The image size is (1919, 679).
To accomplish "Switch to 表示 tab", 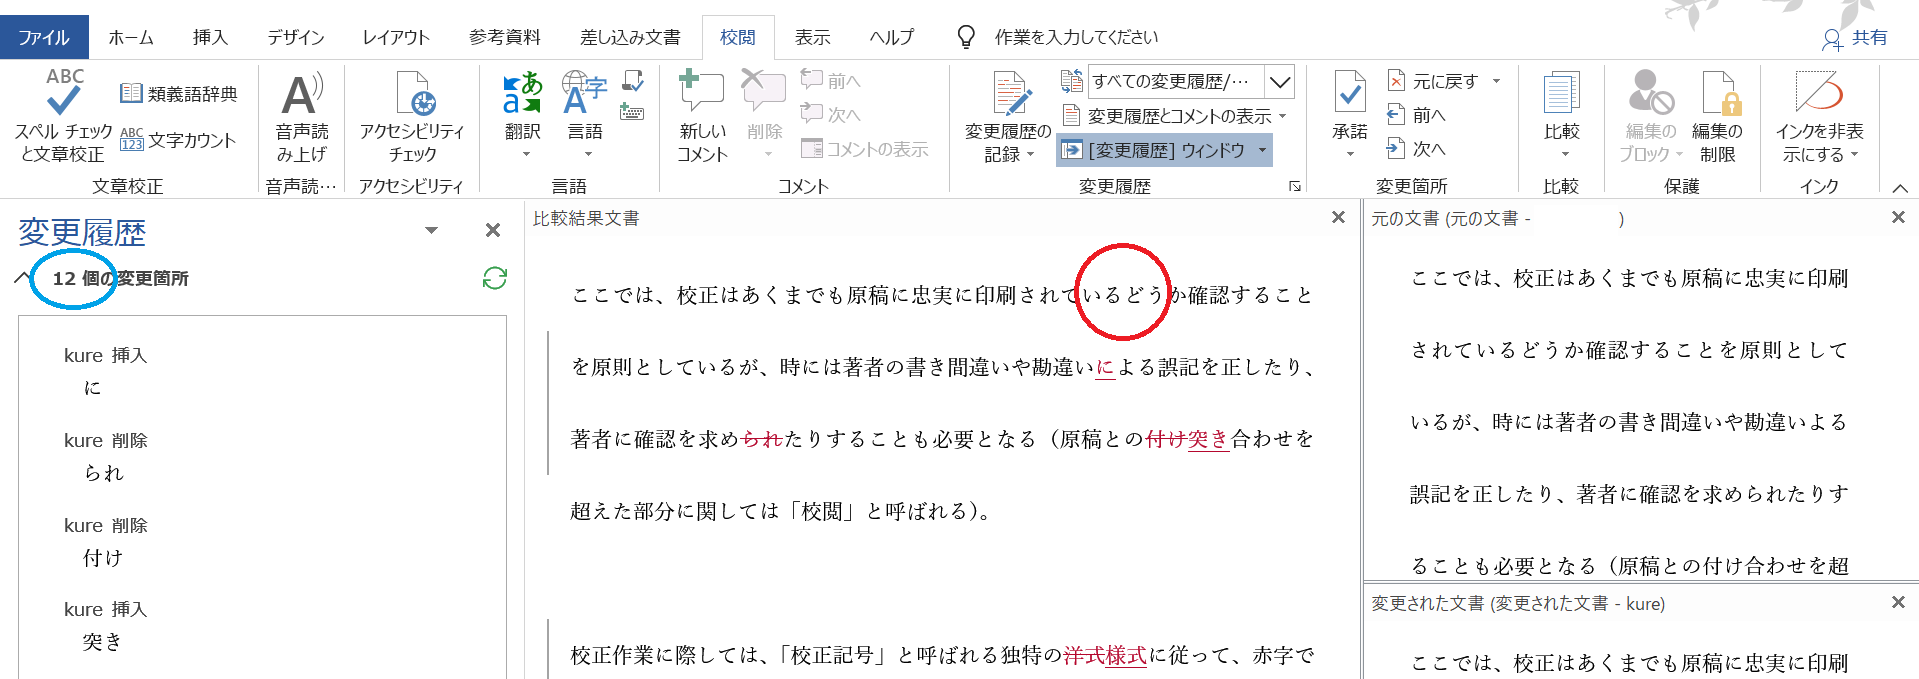I will (813, 37).
